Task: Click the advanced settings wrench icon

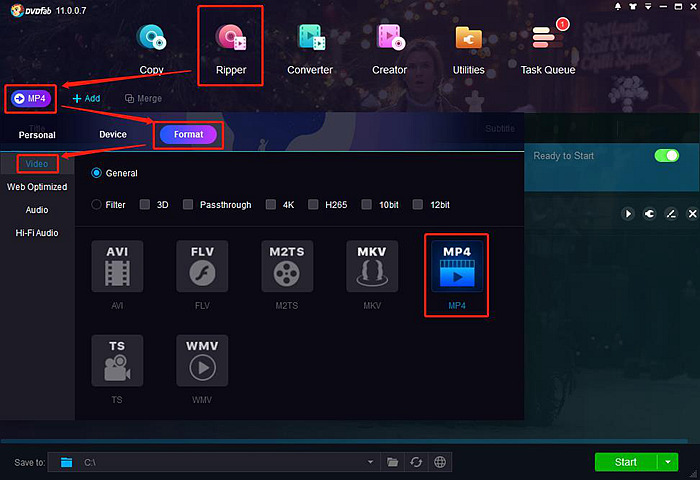Action: pyautogui.click(x=650, y=214)
